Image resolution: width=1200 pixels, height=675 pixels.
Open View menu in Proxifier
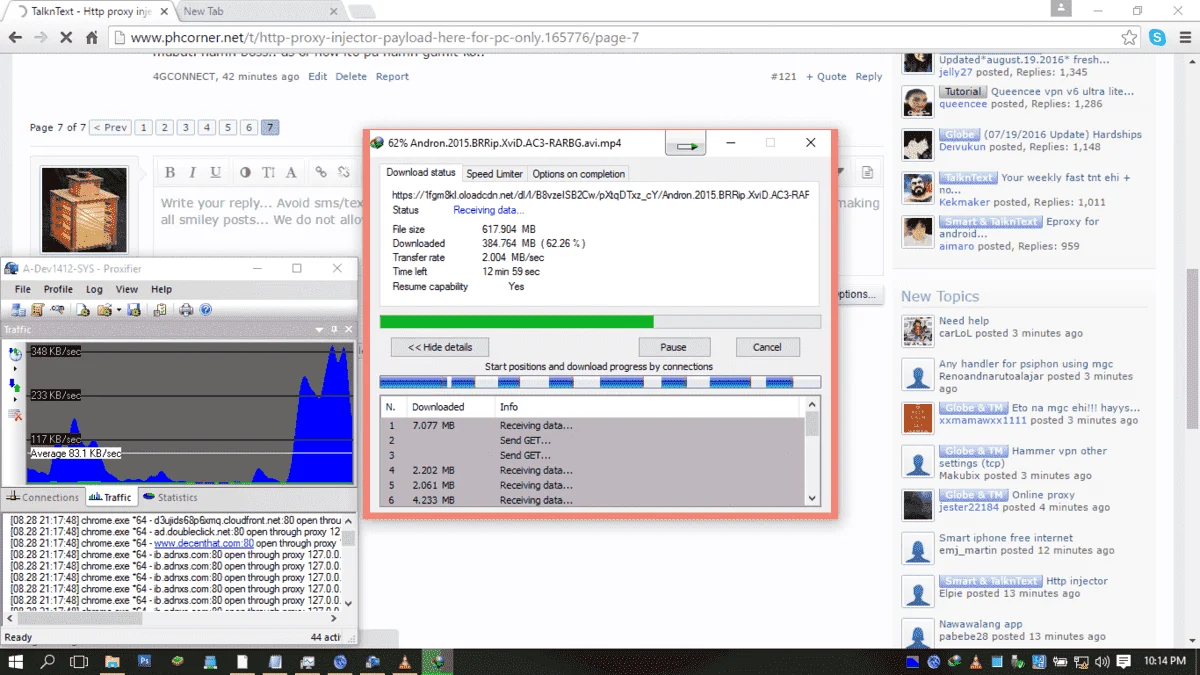coord(127,289)
